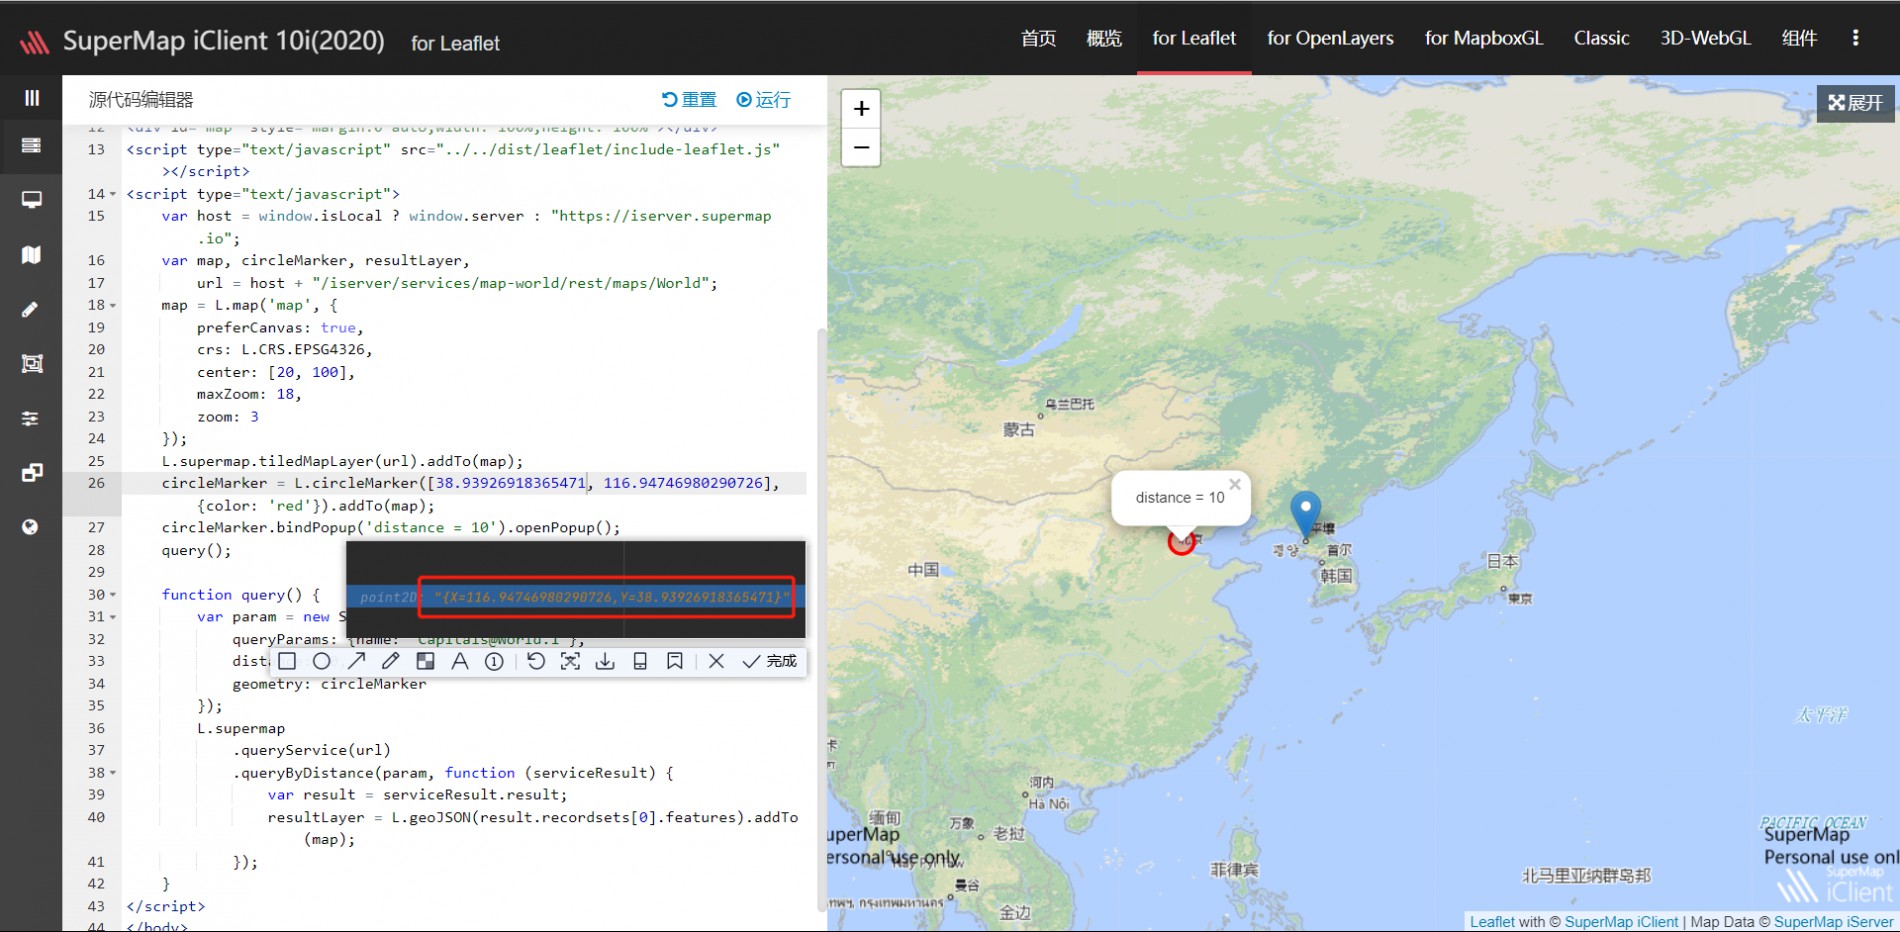Undo last annotation in screenshot toolbar
The height and width of the screenshot is (932, 1900).
[536, 661]
